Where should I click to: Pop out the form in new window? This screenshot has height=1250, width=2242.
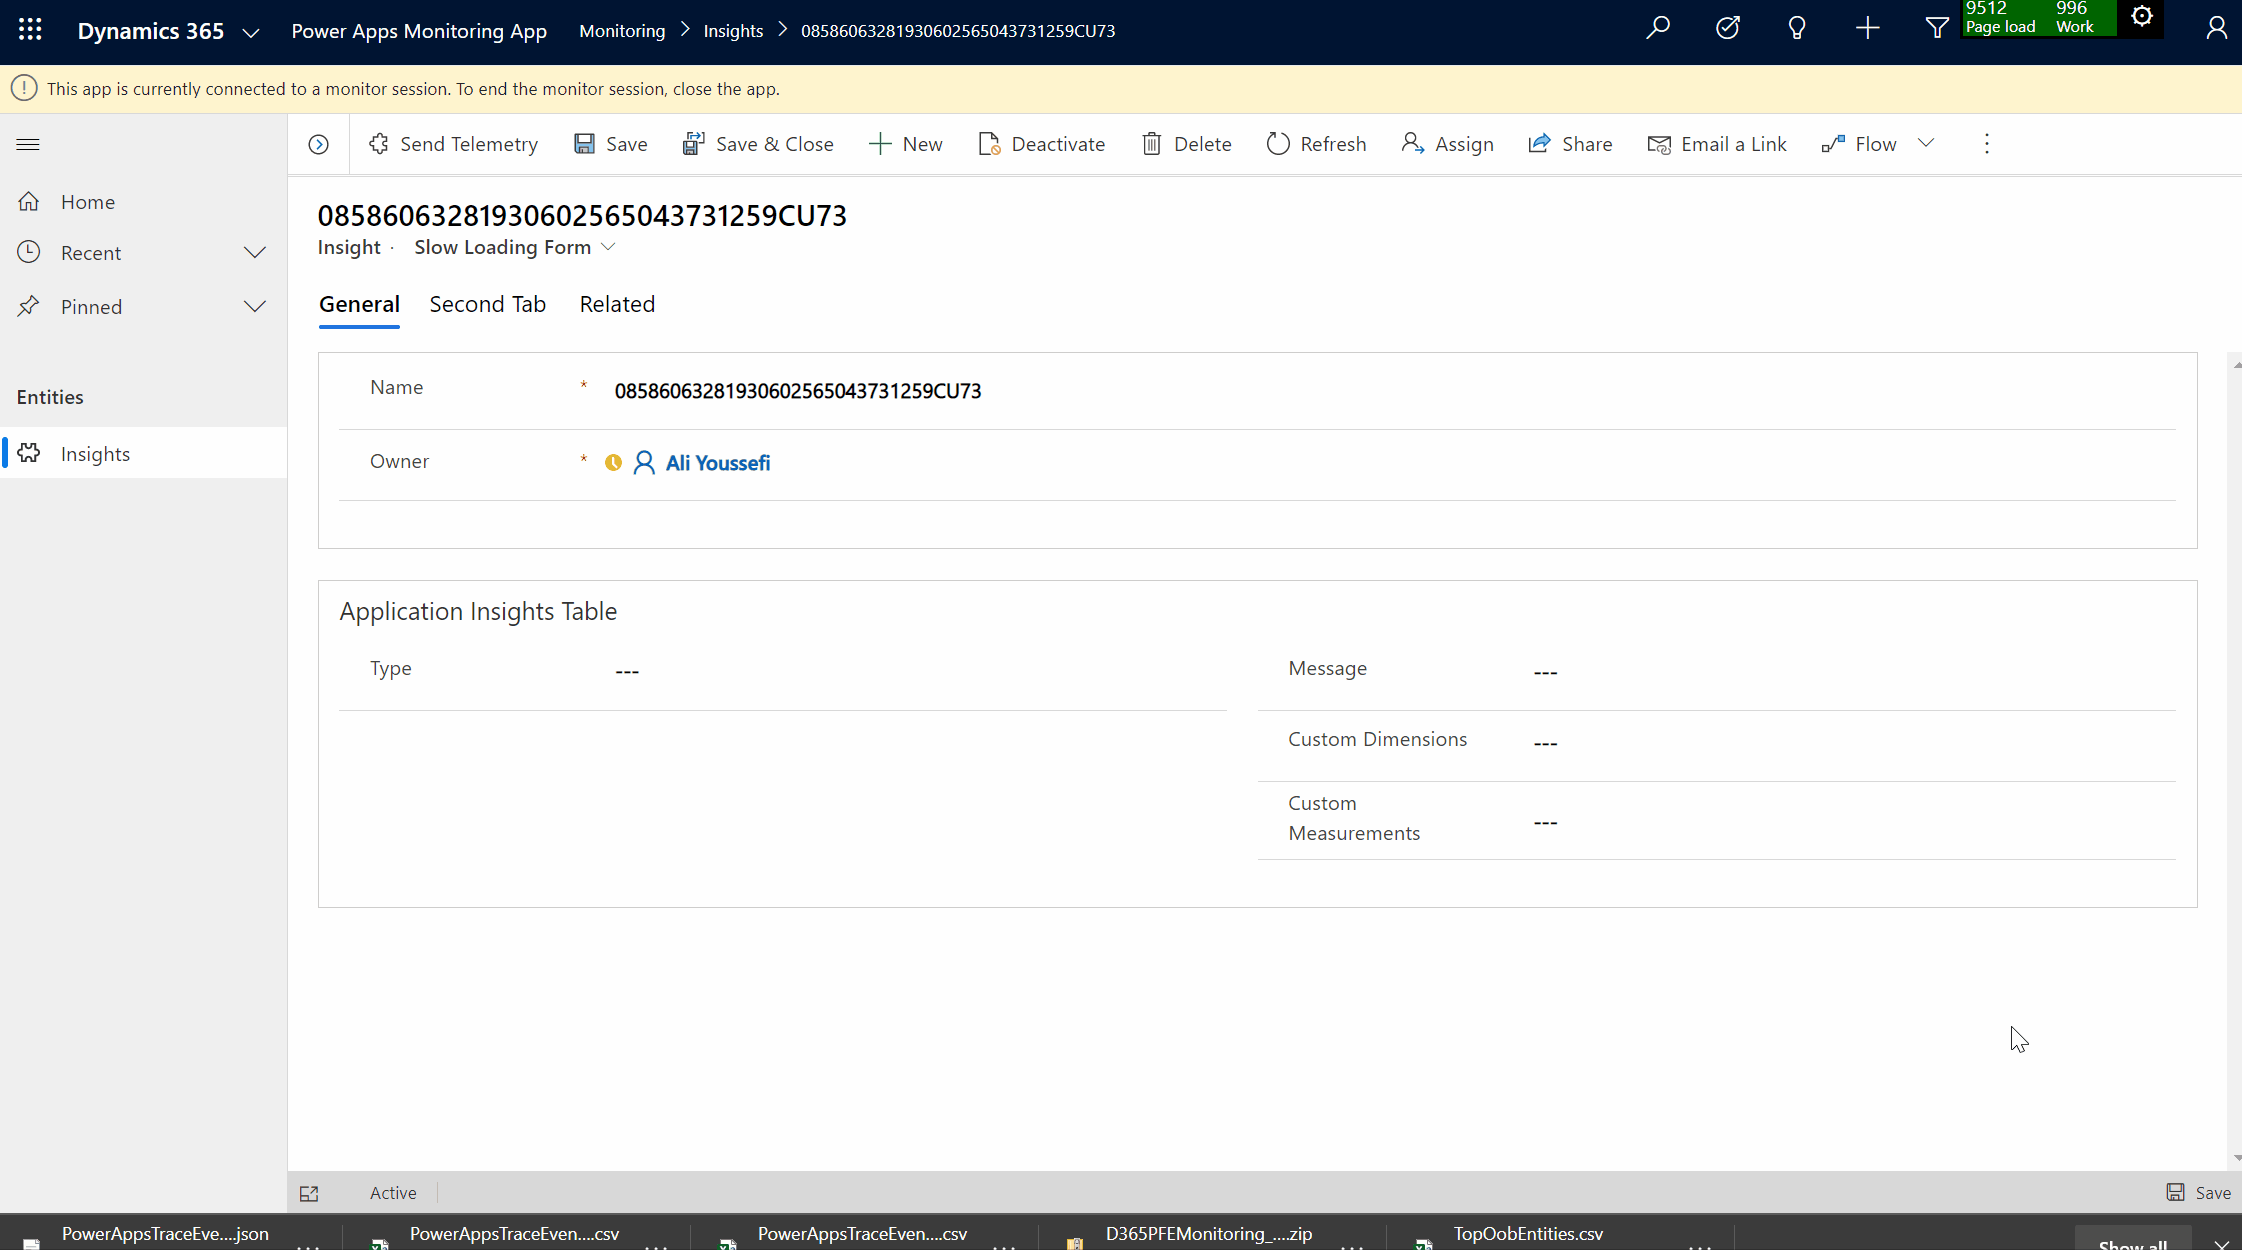tap(309, 1193)
